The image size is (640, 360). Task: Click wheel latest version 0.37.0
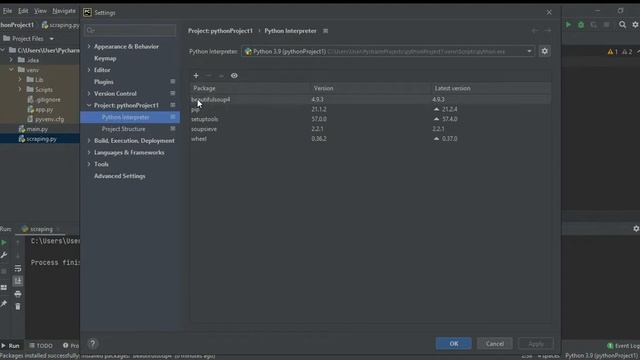point(449,139)
